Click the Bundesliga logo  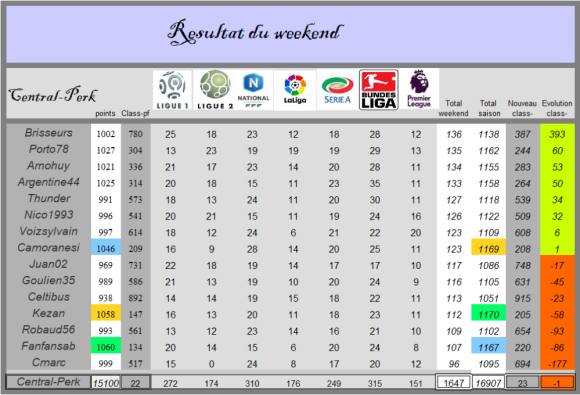379,90
